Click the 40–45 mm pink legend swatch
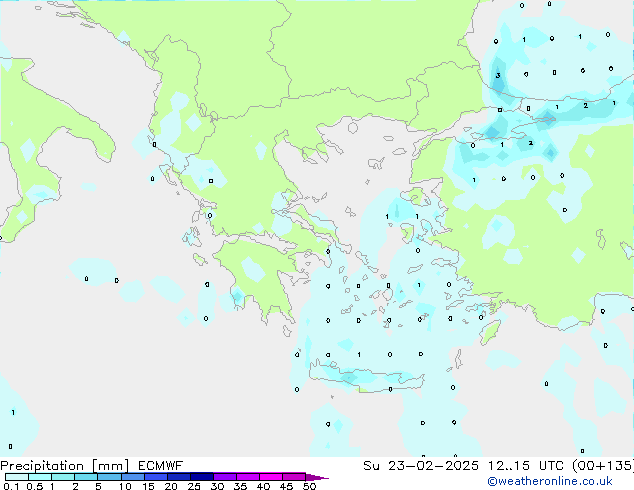 point(271,477)
